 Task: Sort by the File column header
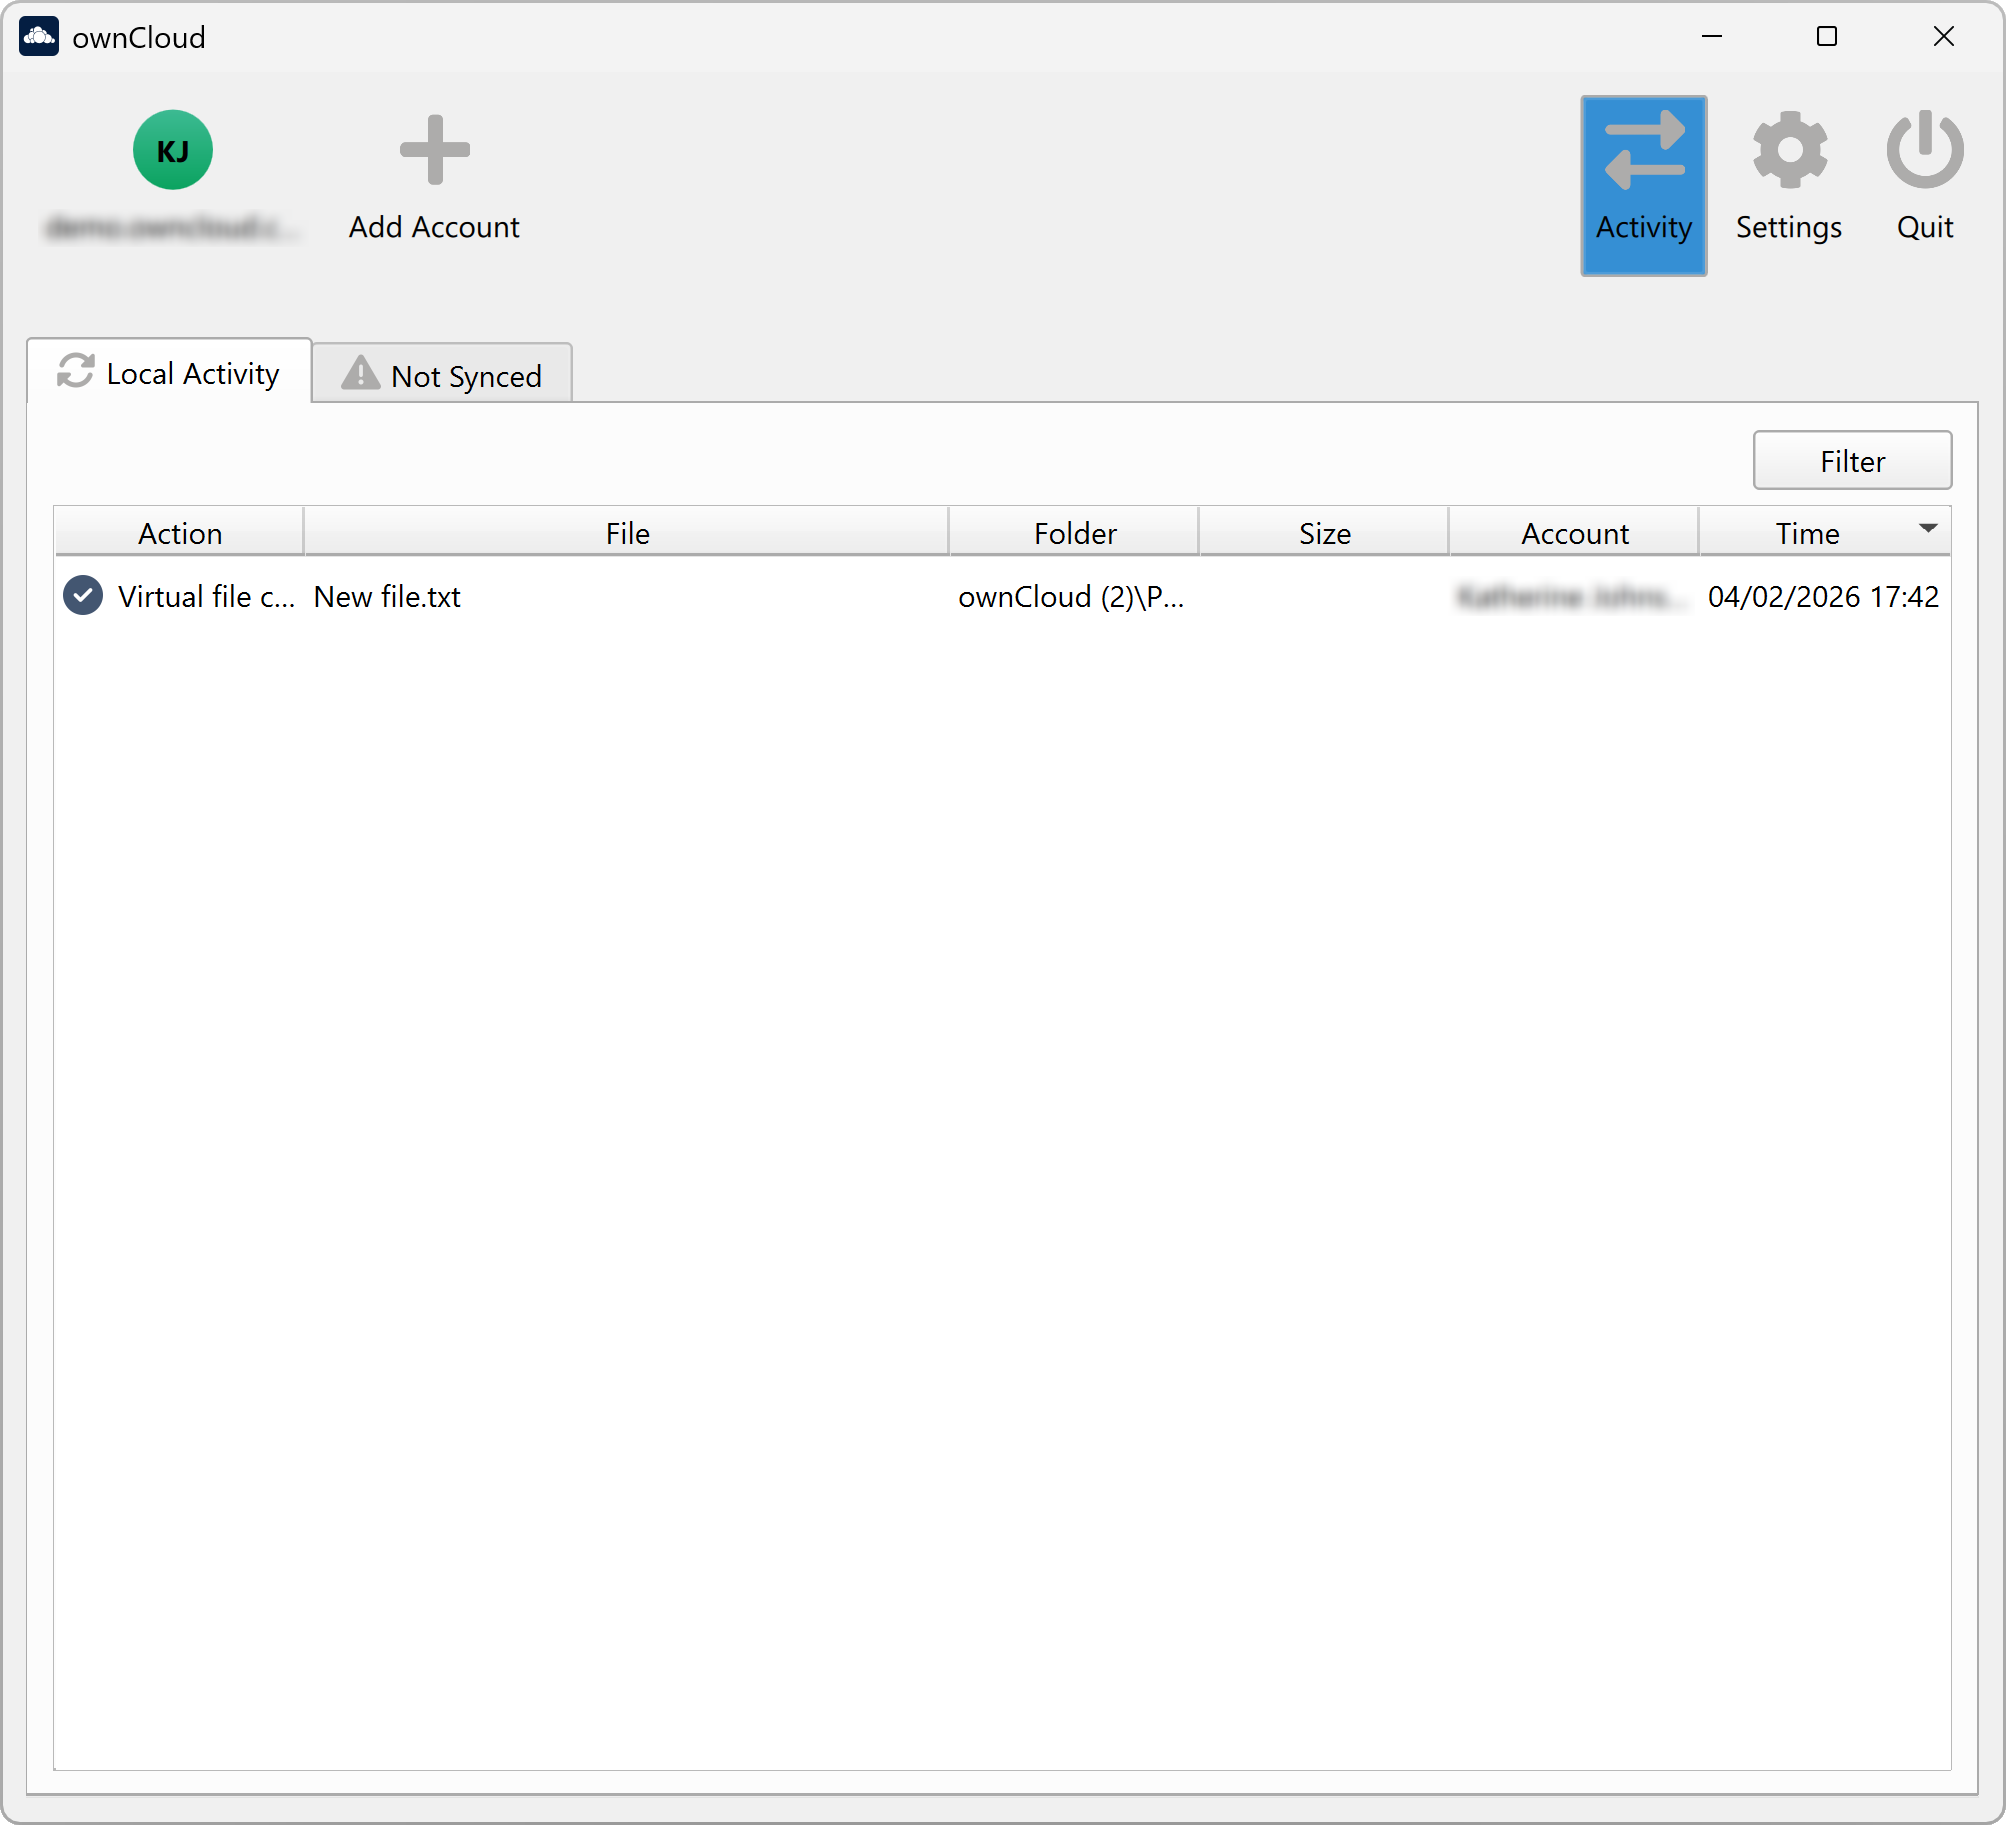coord(627,532)
